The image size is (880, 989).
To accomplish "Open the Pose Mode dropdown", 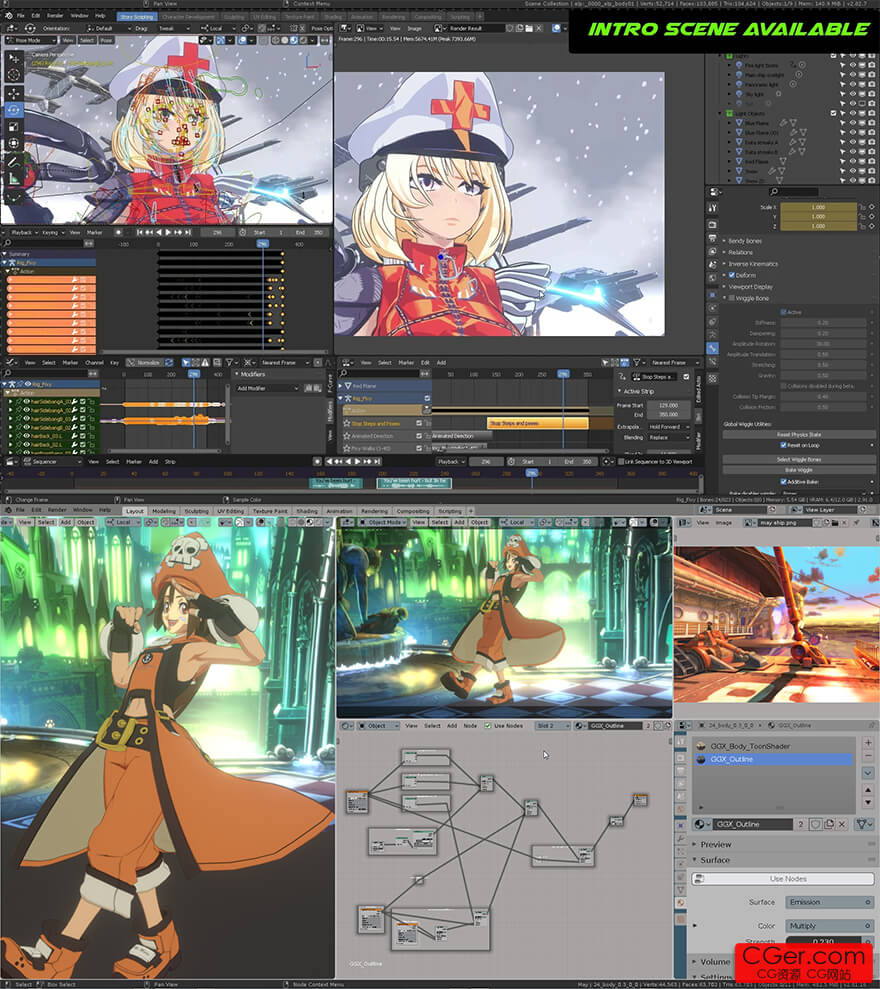I will pyautogui.click(x=31, y=40).
